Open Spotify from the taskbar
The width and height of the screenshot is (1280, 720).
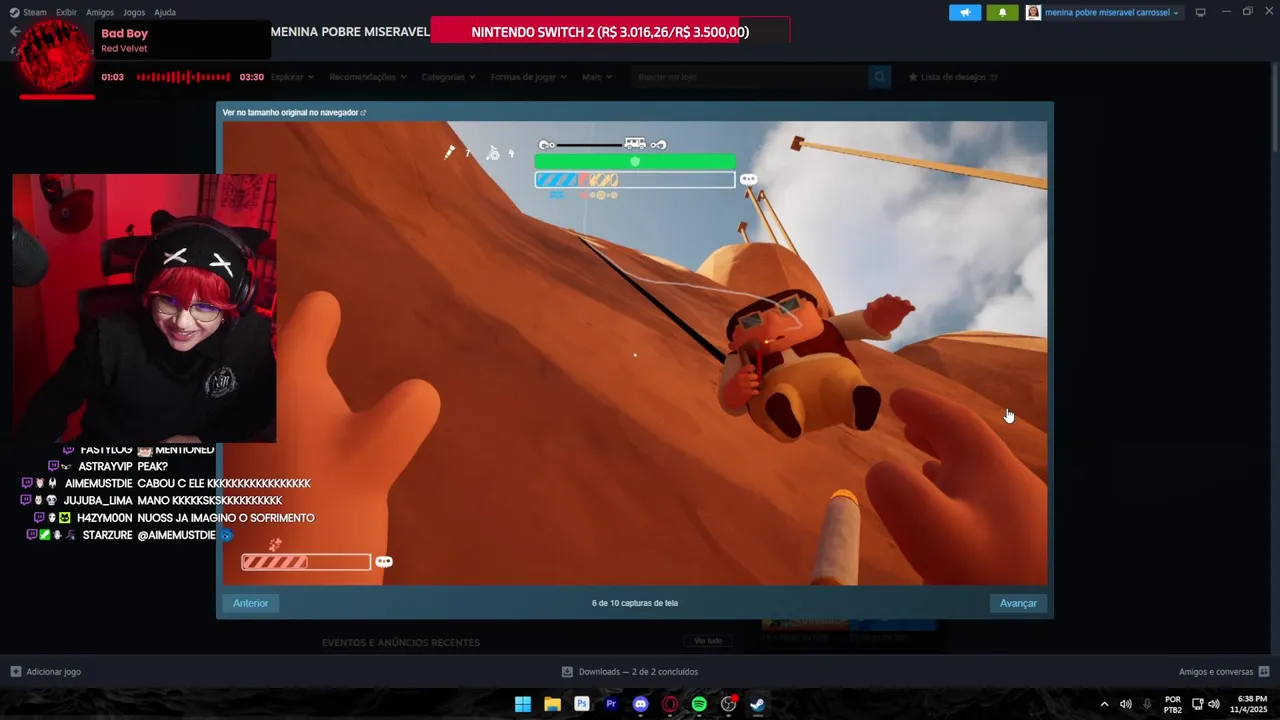tap(699, 704)
